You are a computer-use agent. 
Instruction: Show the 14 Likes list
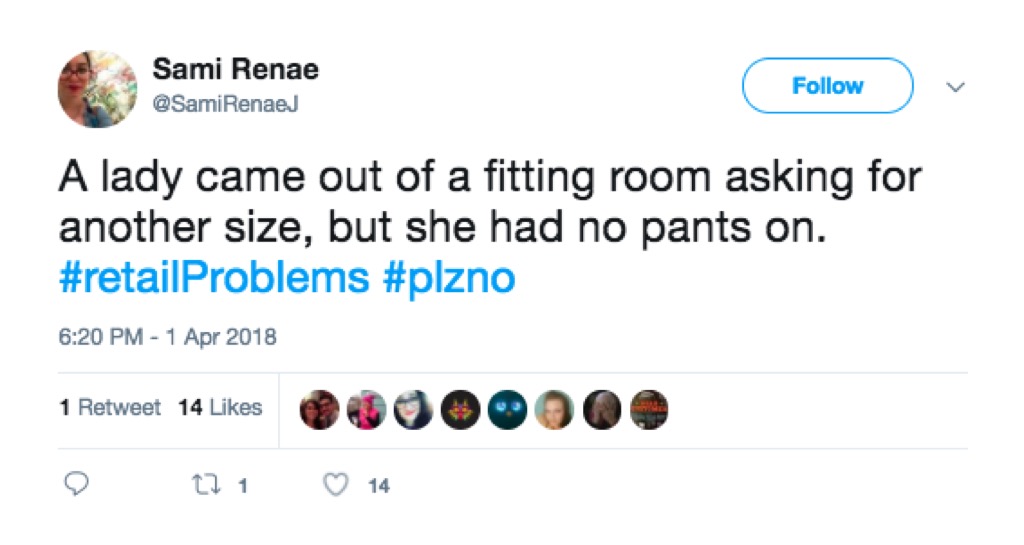point(220,408)
